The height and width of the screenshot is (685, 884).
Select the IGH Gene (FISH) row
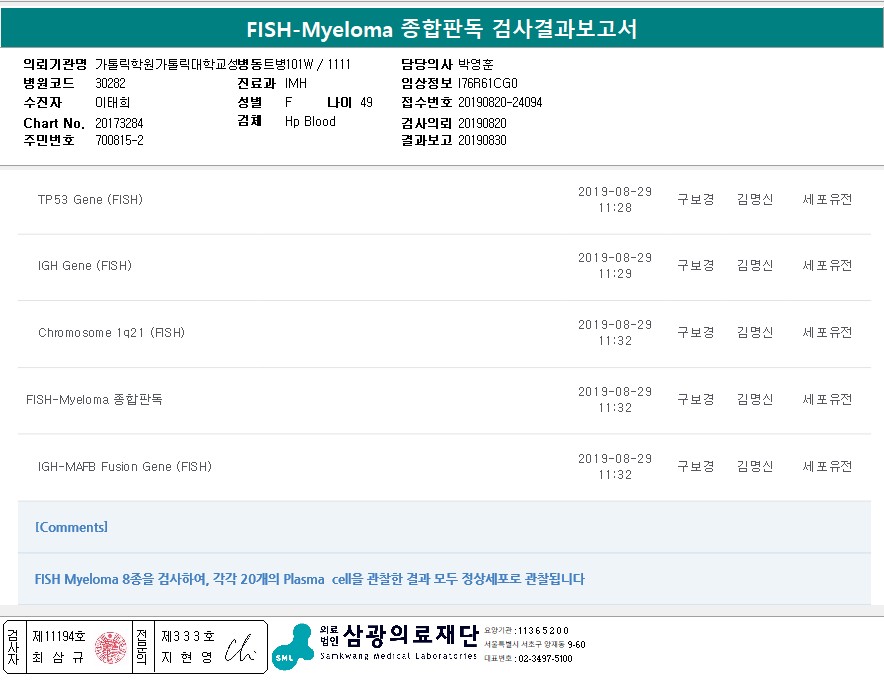pos(85,266)
